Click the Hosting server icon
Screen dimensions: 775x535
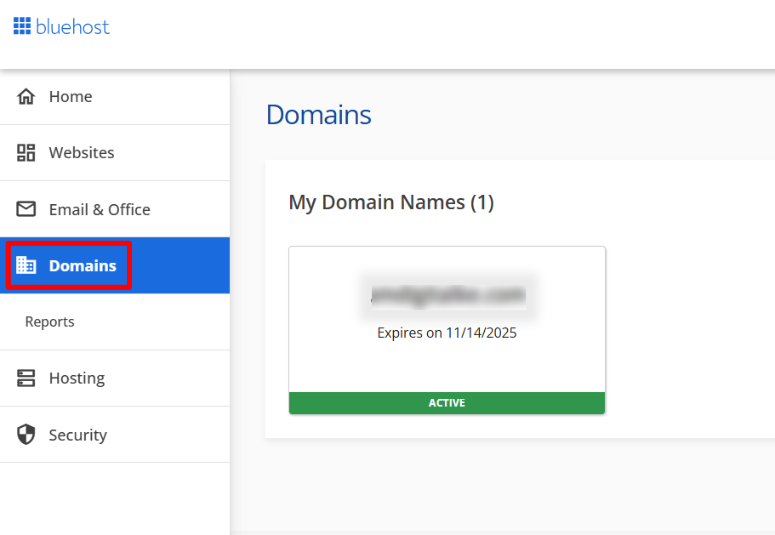[x=26, y=378]
